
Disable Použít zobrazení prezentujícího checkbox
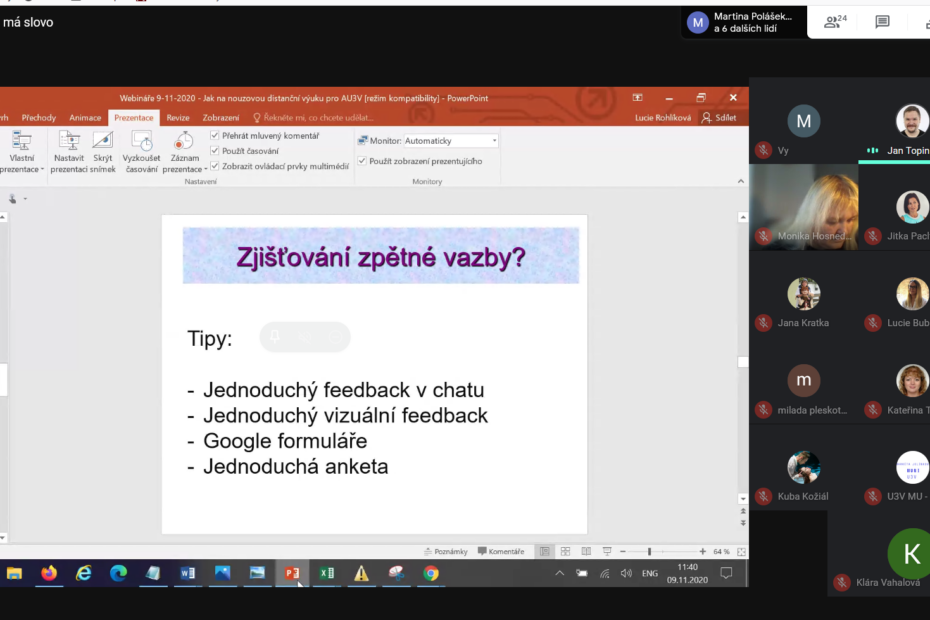[362, 161]
